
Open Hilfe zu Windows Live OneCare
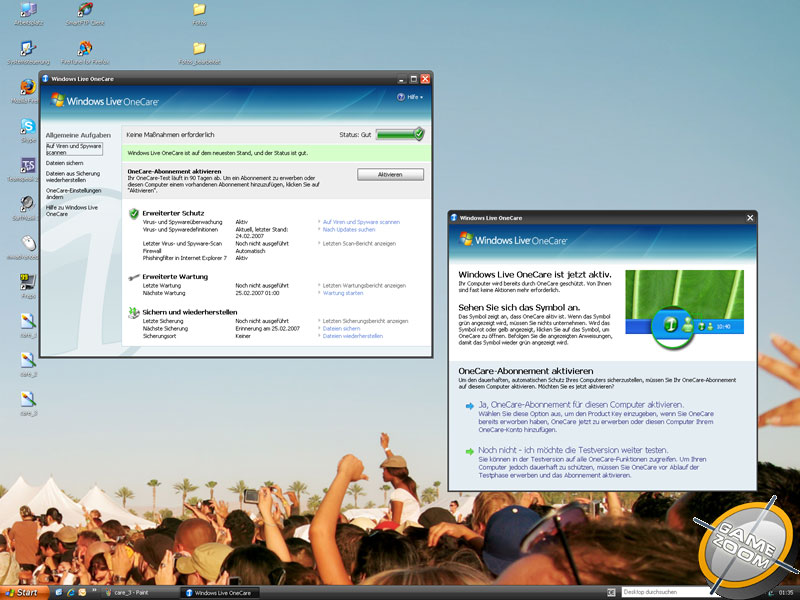pyautogui.click(x=72, y=211)
